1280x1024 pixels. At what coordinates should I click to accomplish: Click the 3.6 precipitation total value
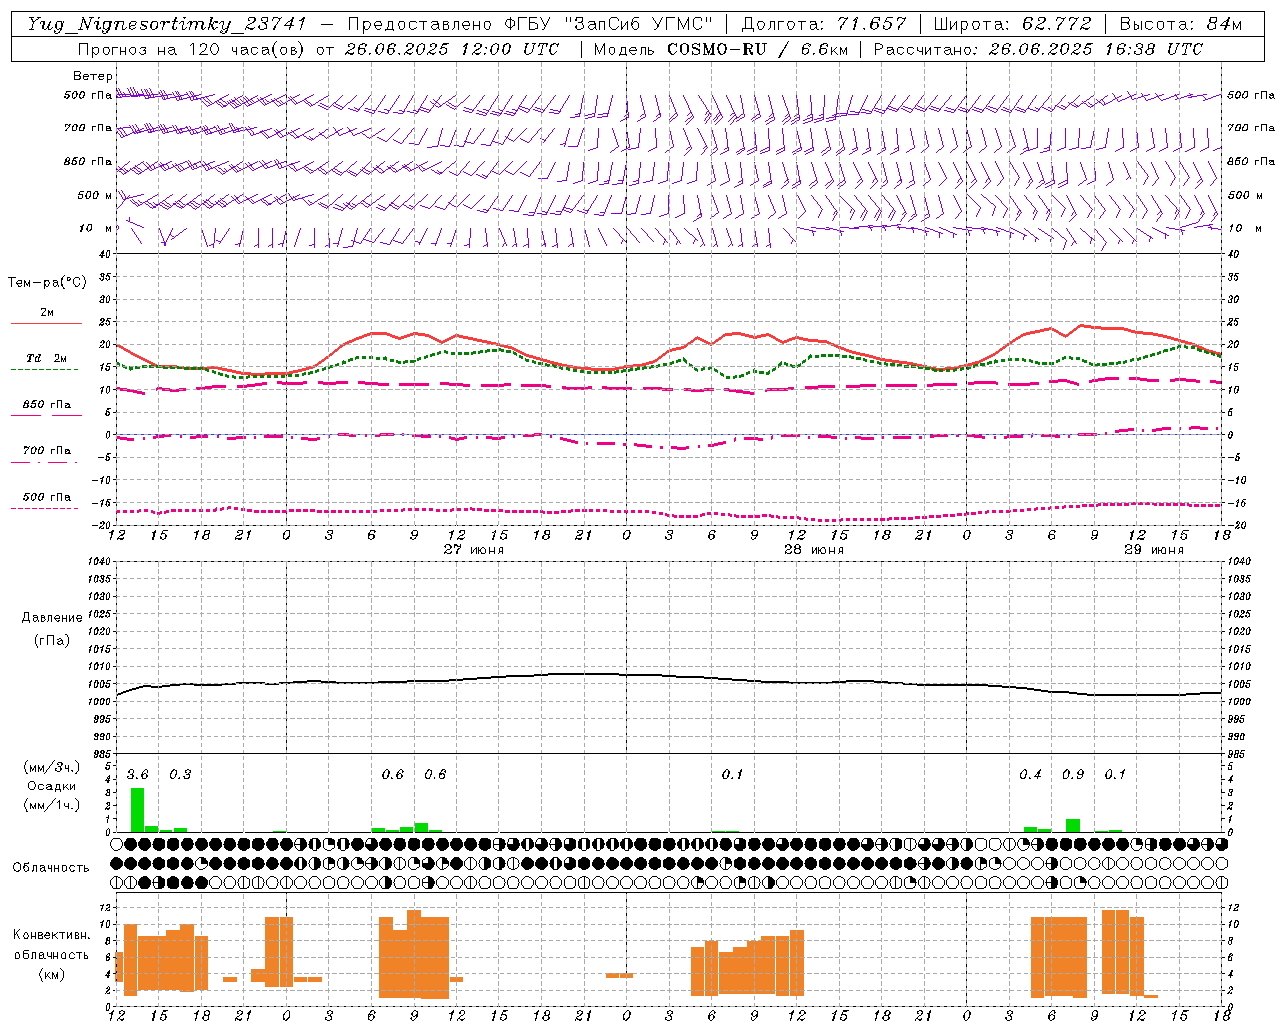pyautogui.click(x=138, y=775)
